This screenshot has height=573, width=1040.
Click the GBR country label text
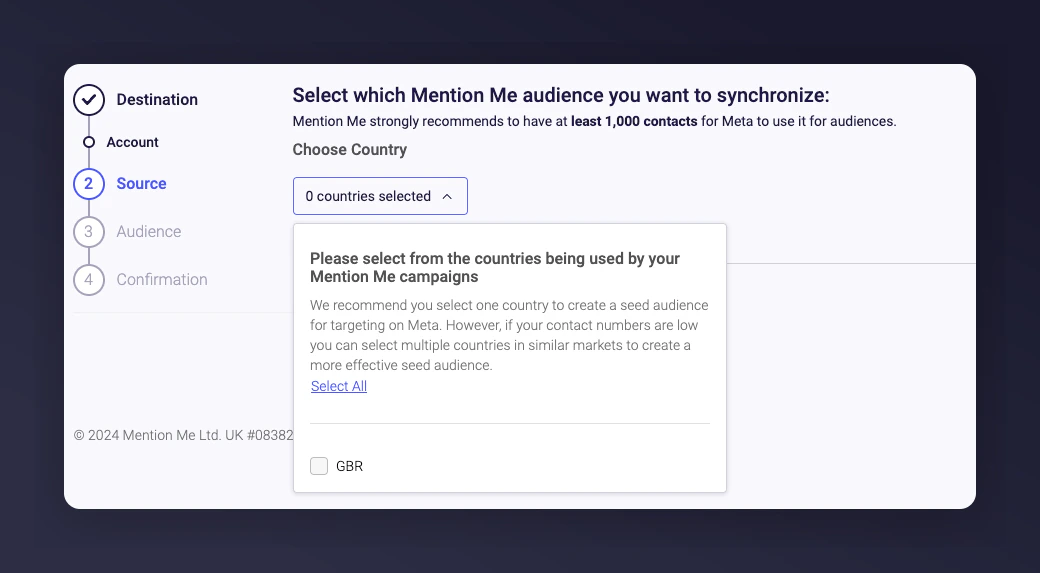click(x=350, y=466)
